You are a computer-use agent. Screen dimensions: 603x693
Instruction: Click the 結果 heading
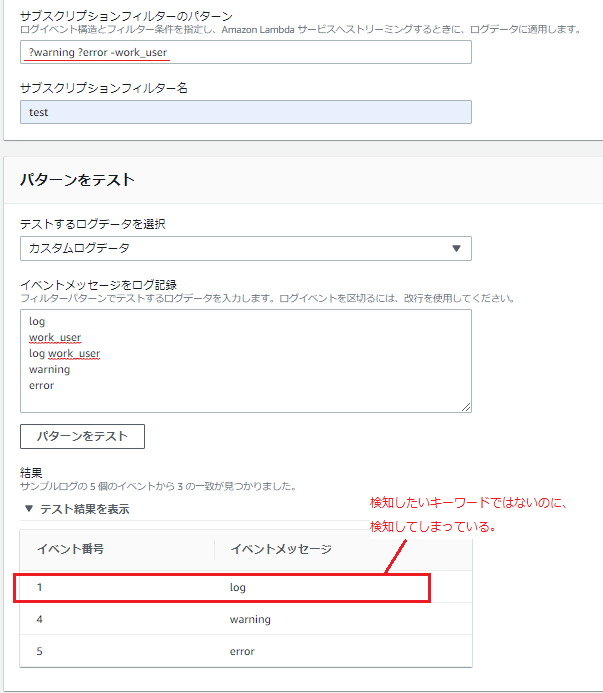31,473
